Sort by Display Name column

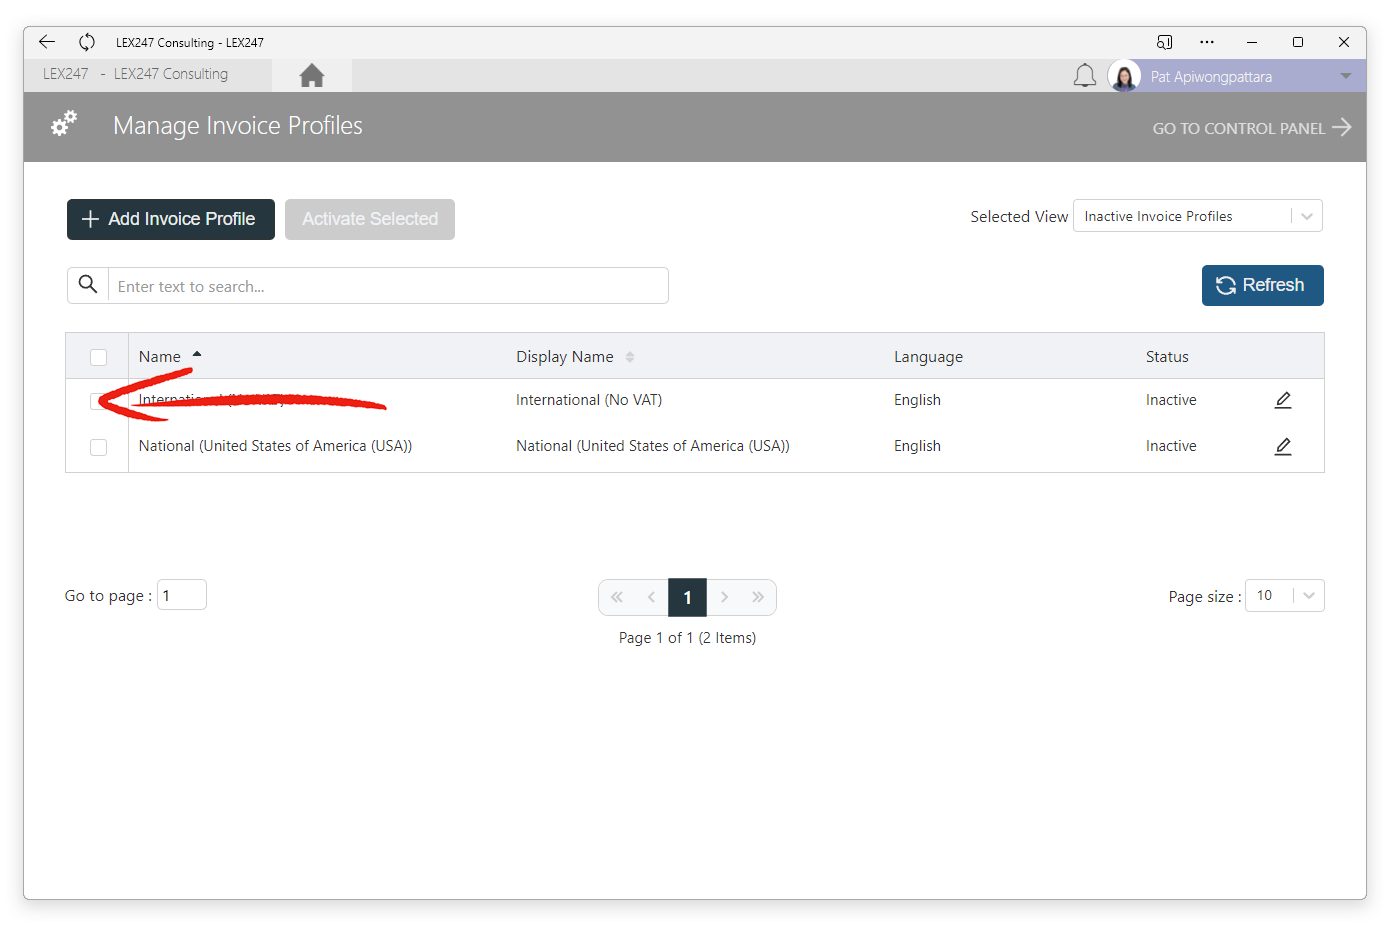pyautogui.click(x=565, y=357)
